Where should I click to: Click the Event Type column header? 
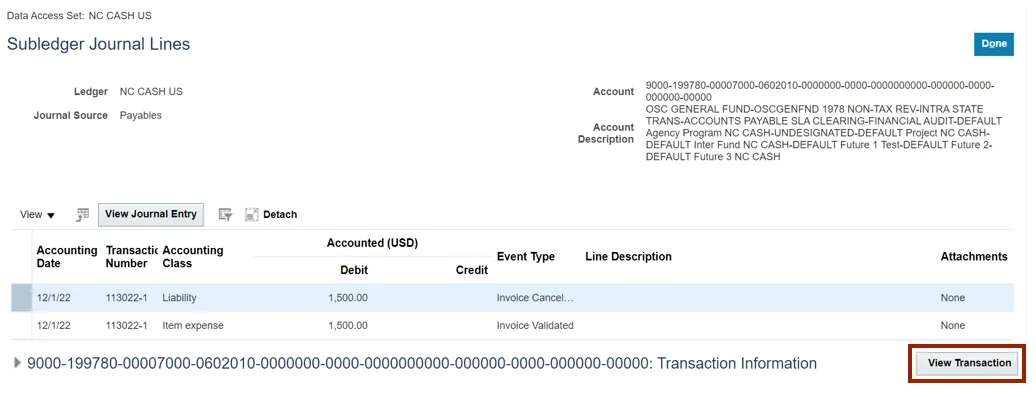point(526,256)
